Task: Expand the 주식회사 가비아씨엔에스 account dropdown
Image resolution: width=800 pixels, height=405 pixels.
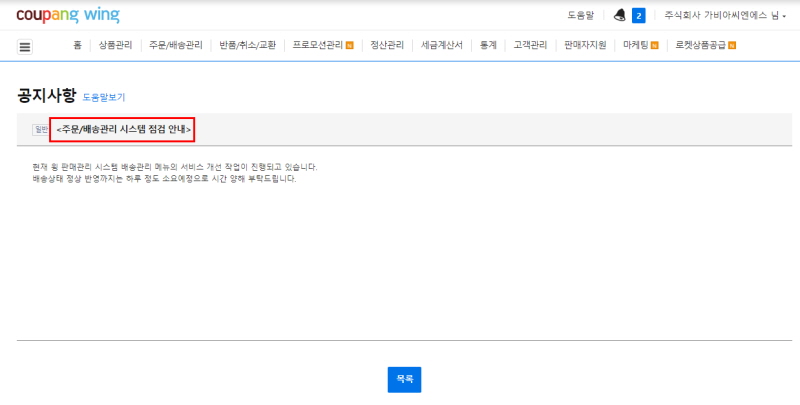Action: (725, 15)
